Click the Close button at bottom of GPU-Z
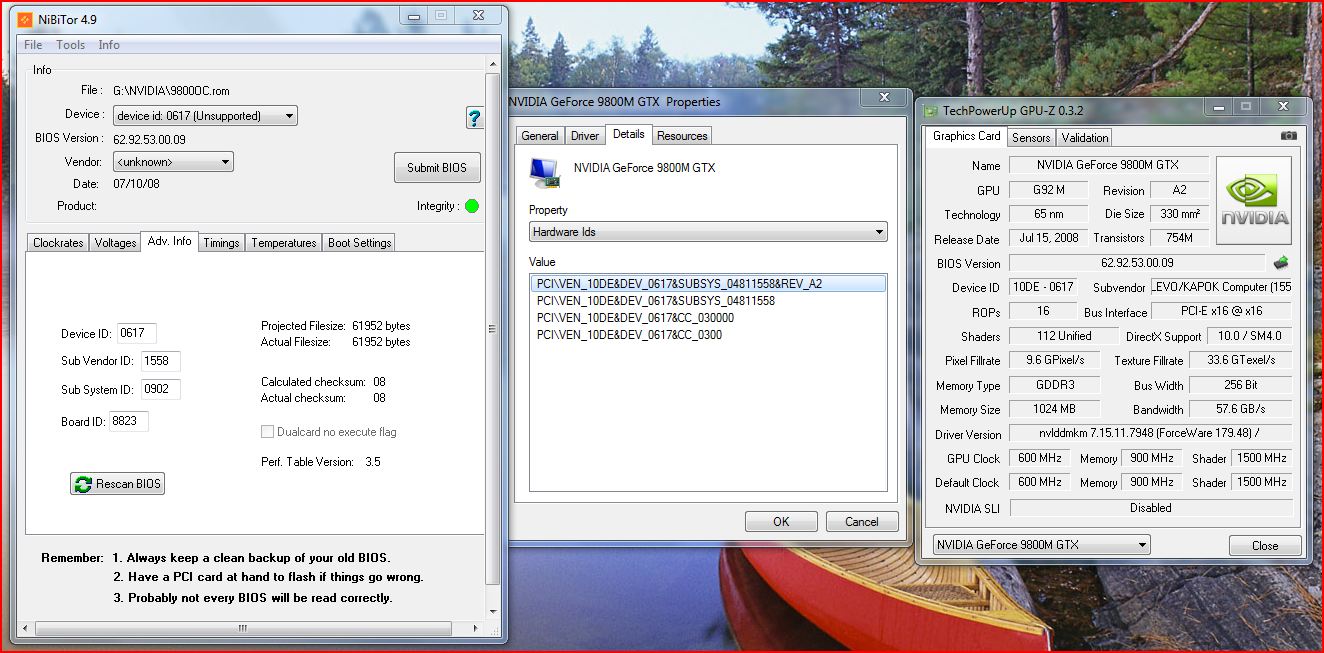This screenshot has width=1324, height=653. (1265, 545)
